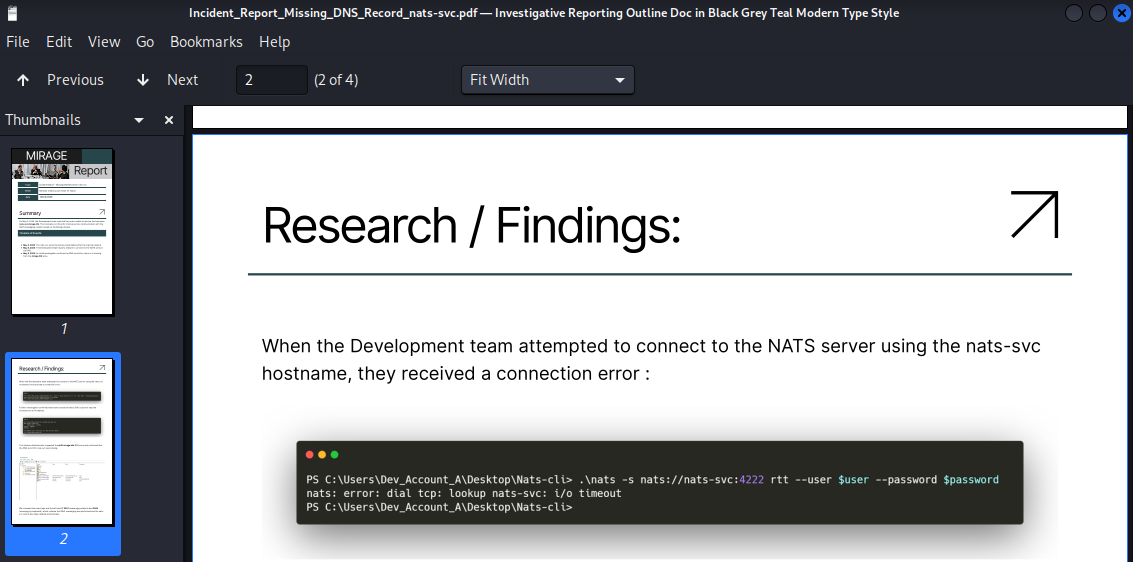The width and height of the screenshot is (1133, 562).
Task: Click the Next button label
Action: click(x=182, y=80)
